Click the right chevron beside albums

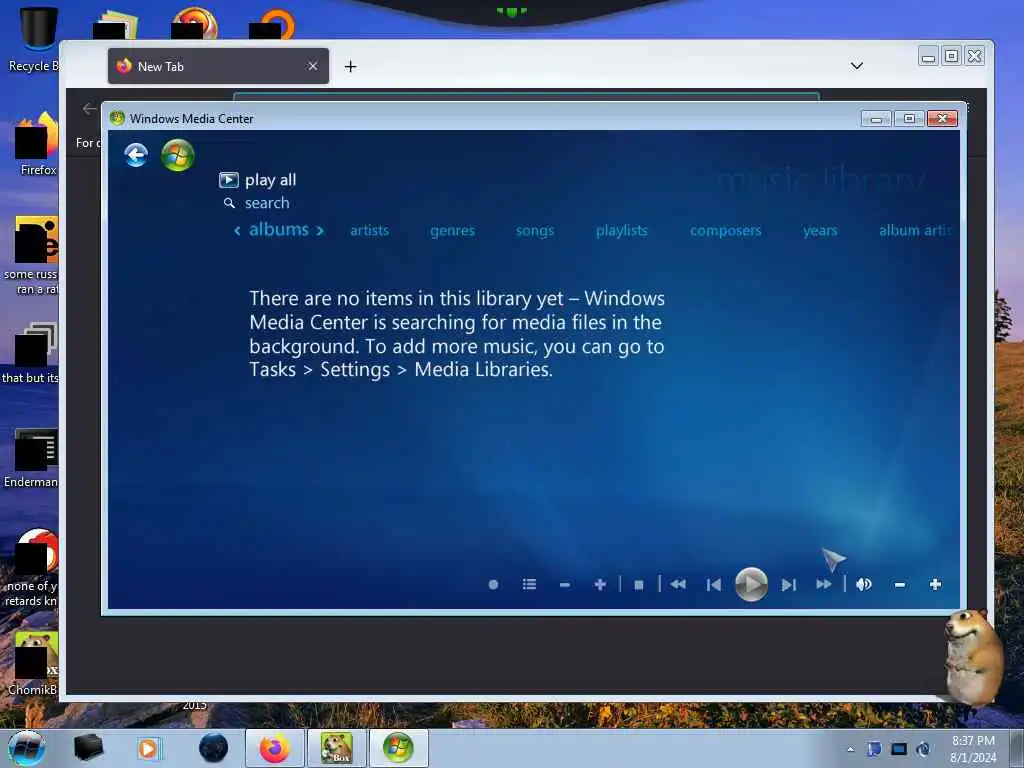[x=320, y=231]
